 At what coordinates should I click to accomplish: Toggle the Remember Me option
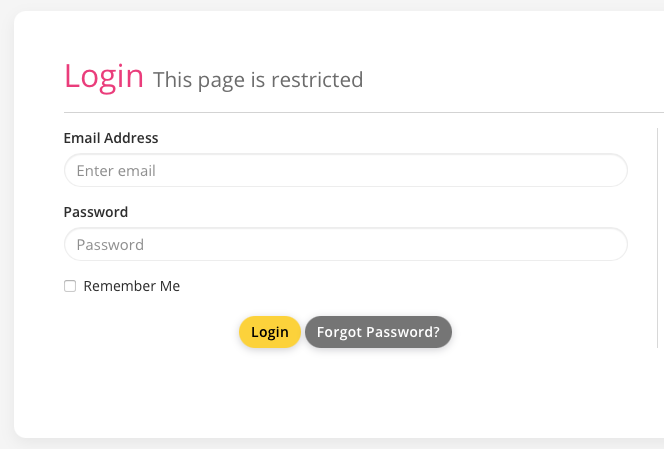pyautogui.click(x=70, y=286)
